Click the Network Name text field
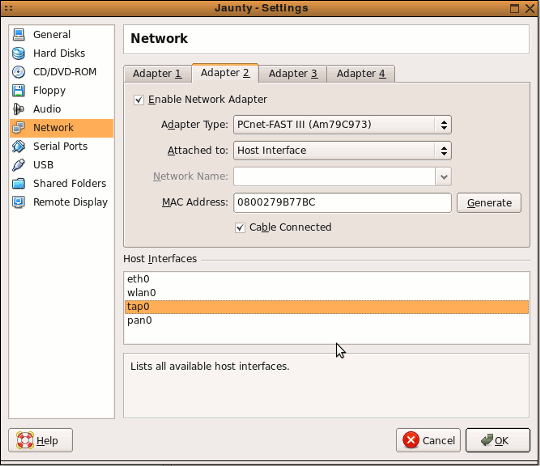Viewport: 540px width, 466px height. [334, 177]
